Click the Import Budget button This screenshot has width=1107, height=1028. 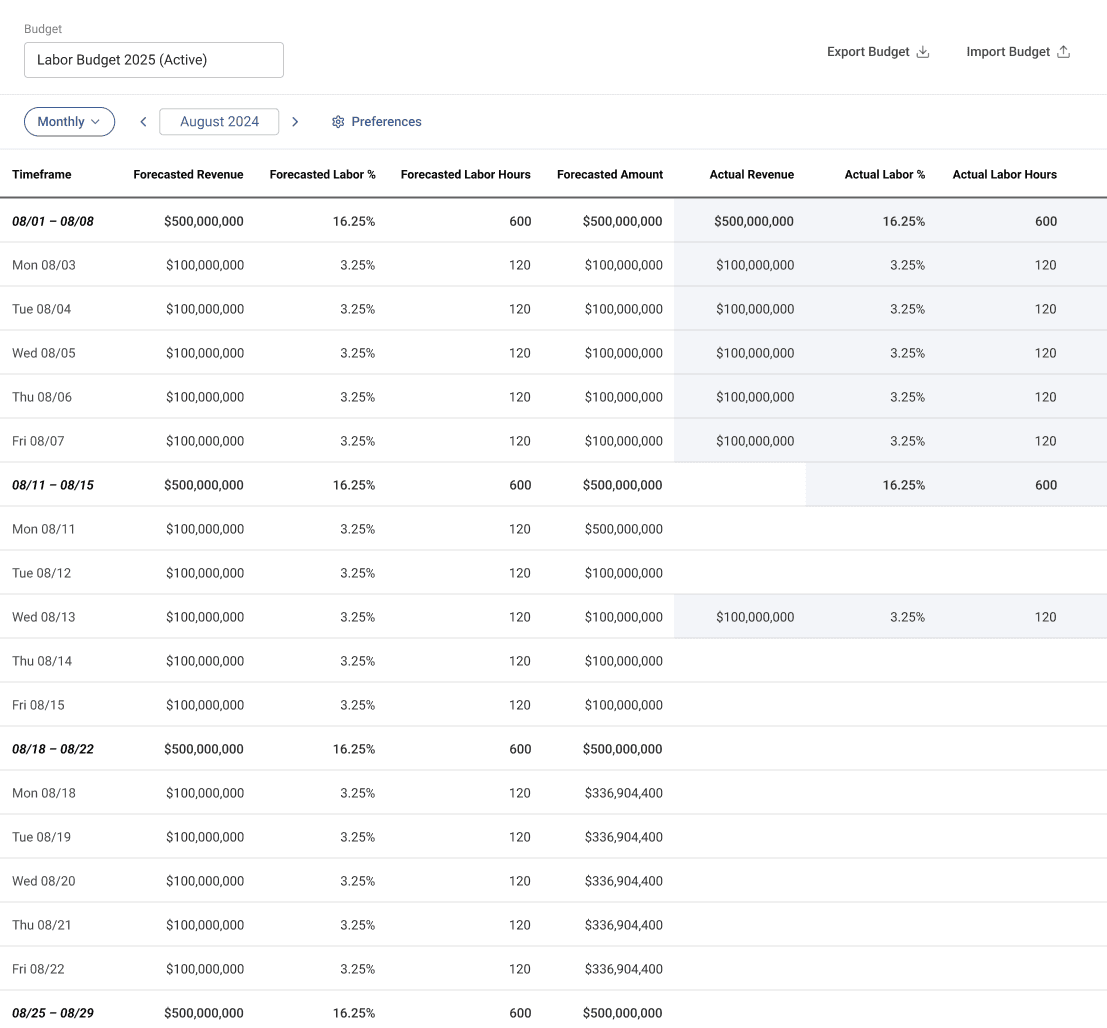tap(1008, 52)
